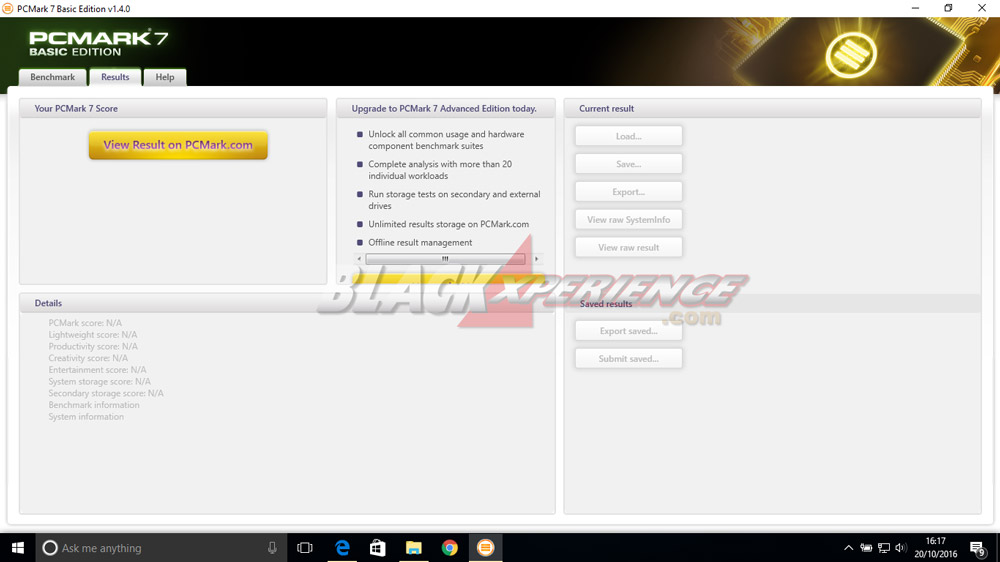Select 'Lightweight score: N/A' line

pyautogui.click(x=92, y=334)
